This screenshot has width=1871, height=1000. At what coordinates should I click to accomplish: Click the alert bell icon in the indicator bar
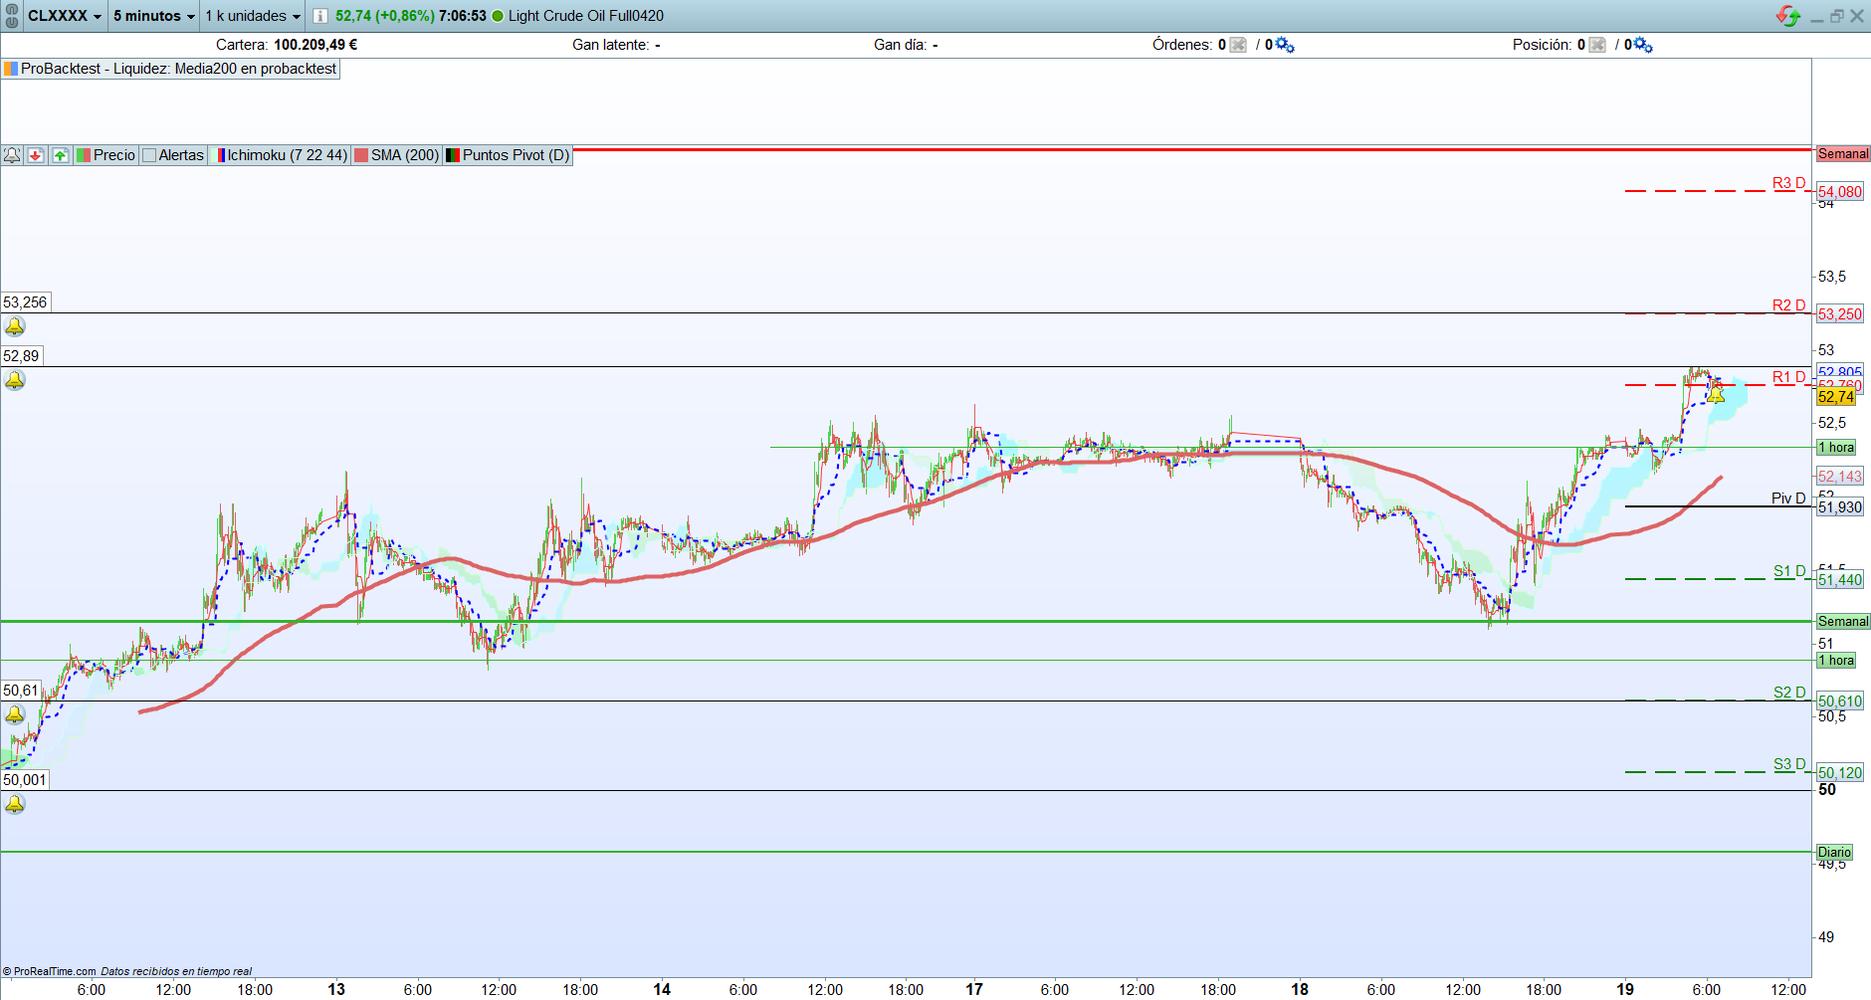click(12, 155)
